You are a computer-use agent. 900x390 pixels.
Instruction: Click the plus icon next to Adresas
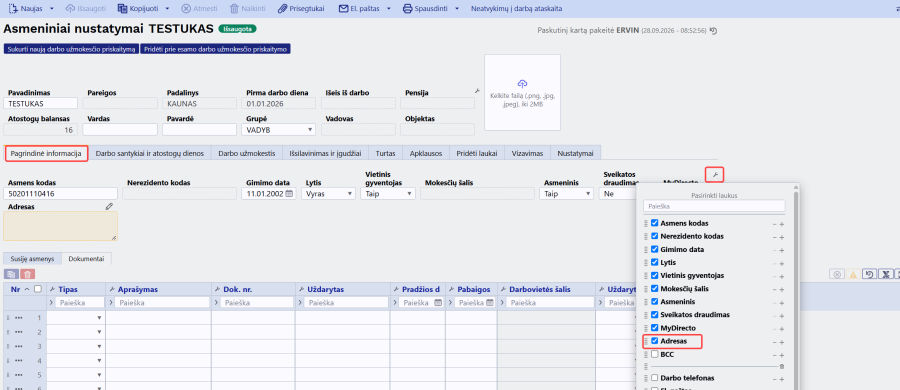(782, 342)
